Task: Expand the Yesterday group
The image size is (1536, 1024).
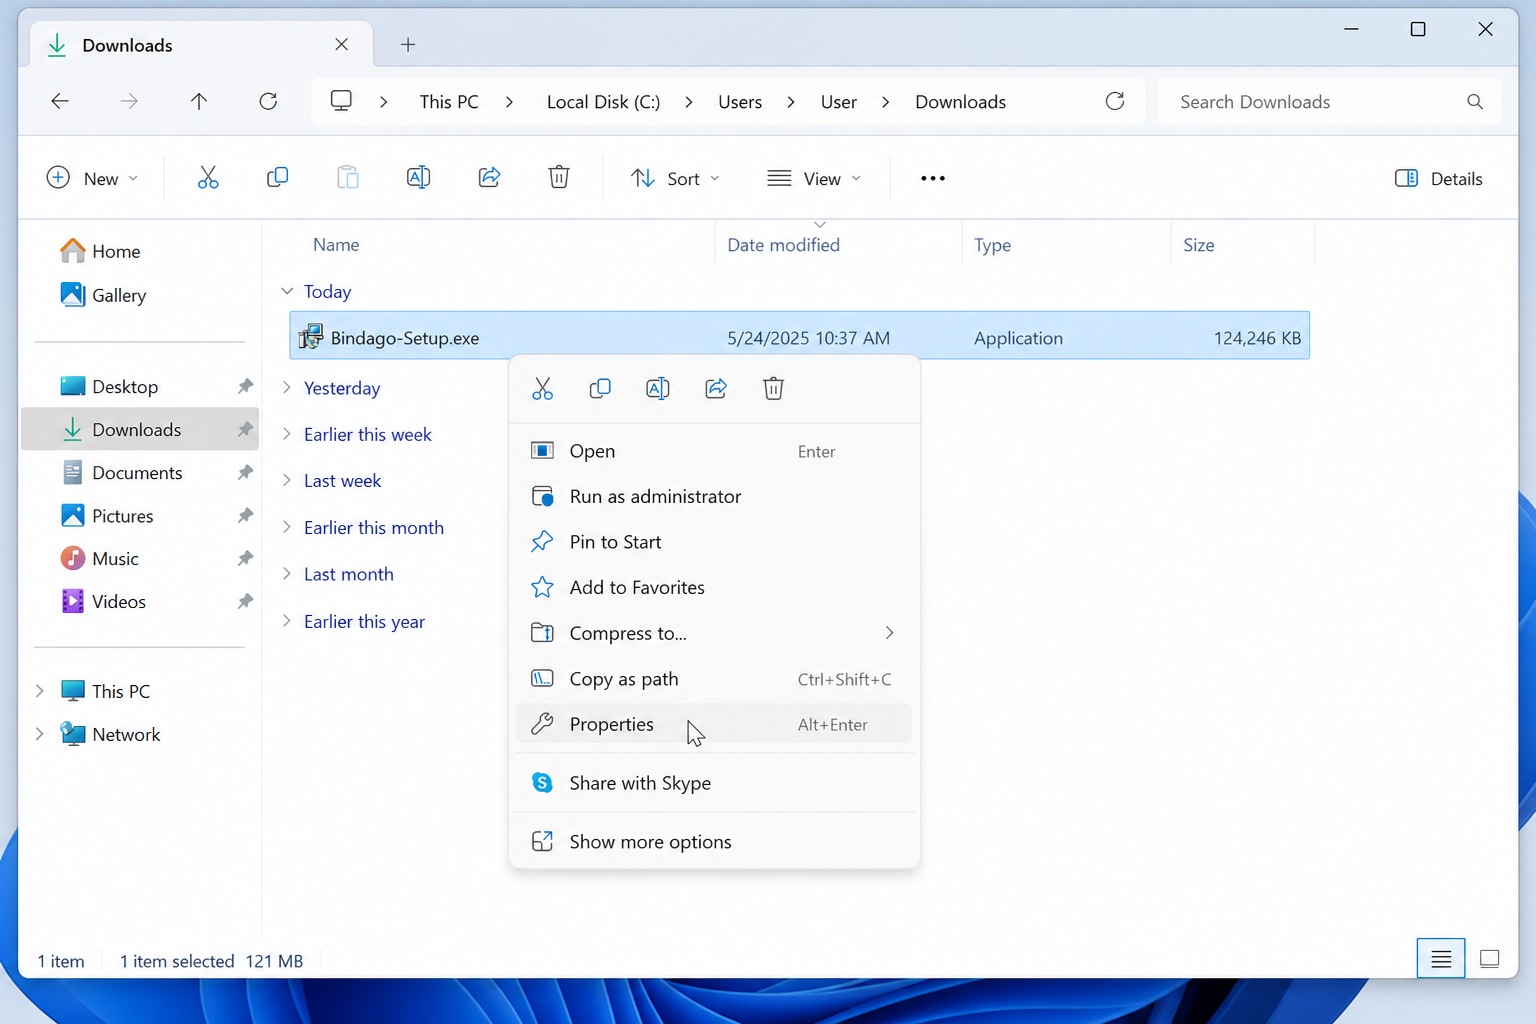Action: point(287,388)
